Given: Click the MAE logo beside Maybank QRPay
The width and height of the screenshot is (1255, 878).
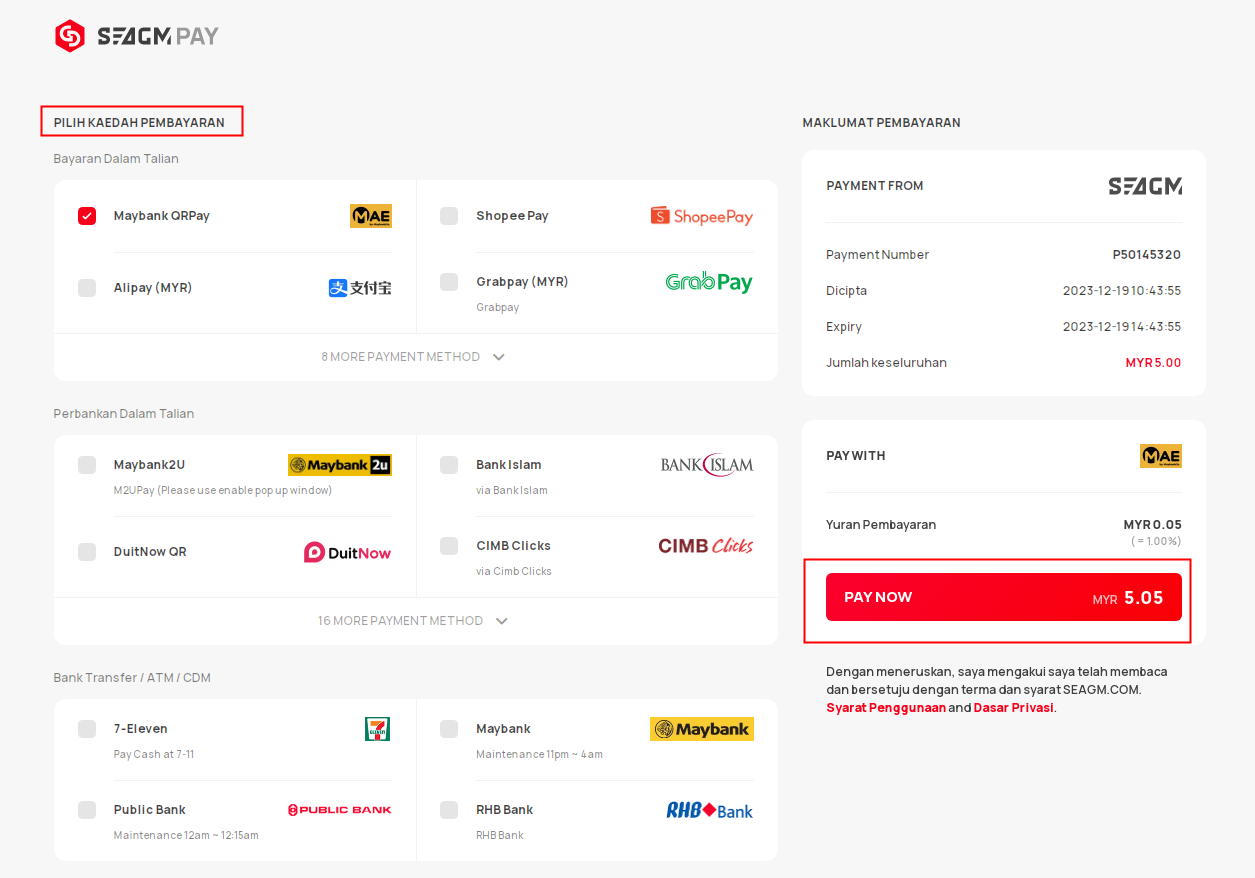Looking at the screenshot, I should pos(371,216).
